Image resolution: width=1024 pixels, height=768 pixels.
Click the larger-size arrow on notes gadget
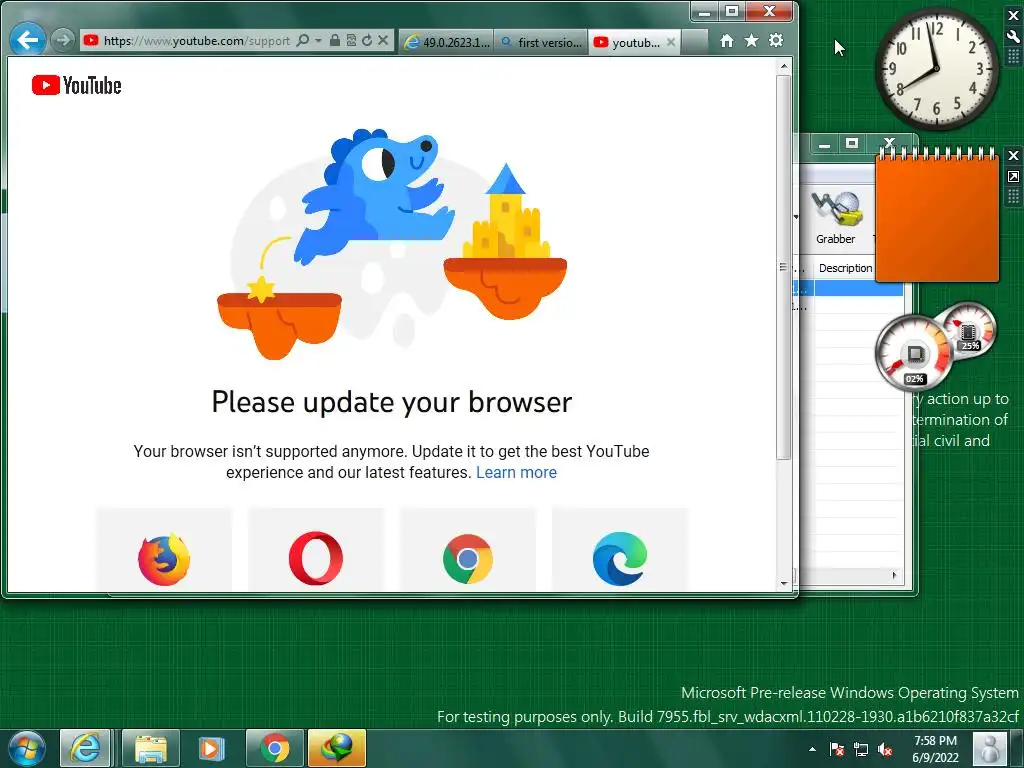point(1014,176)
